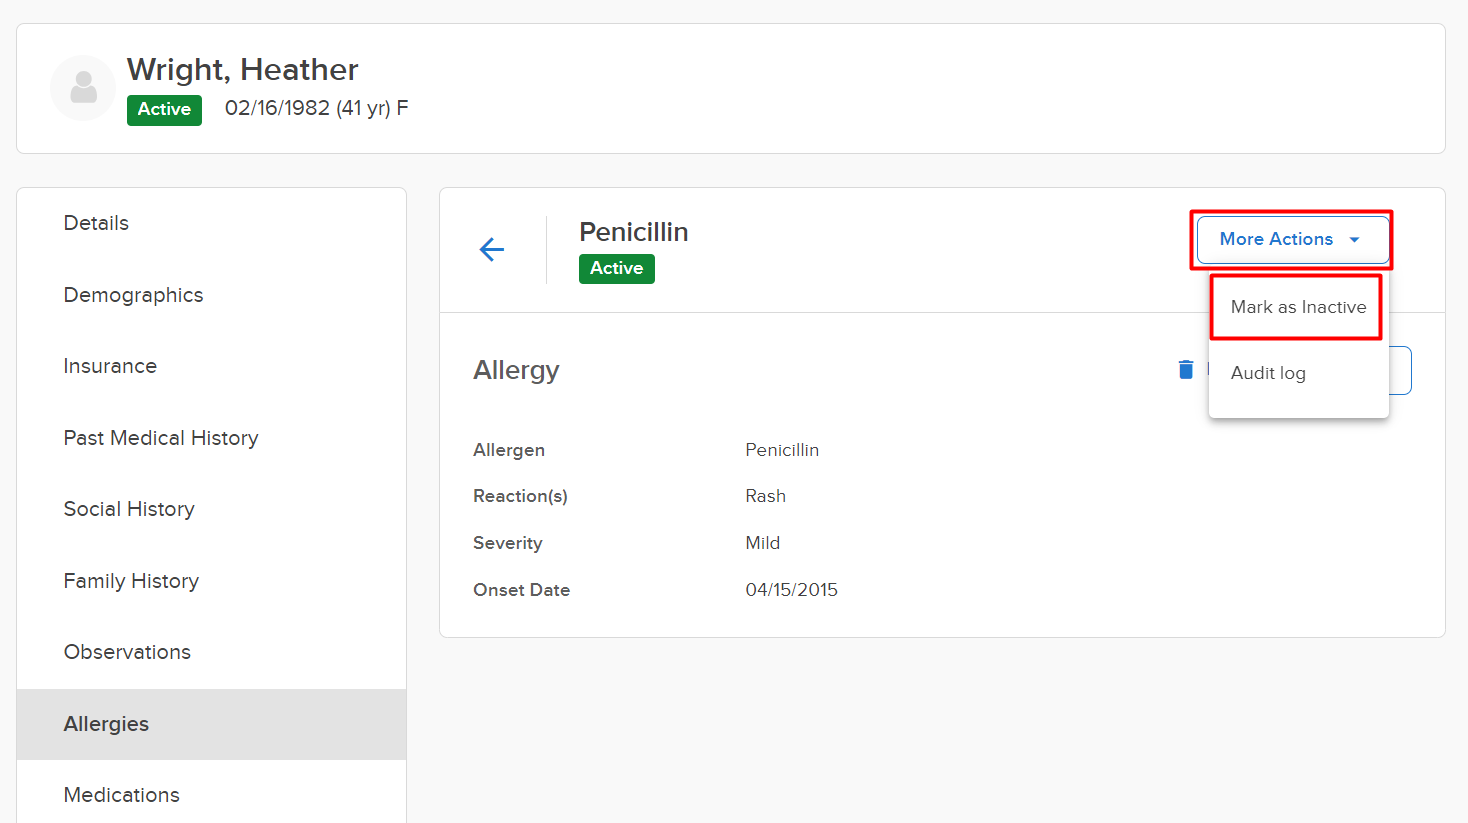Click the Active badge under Penicillin
This screenshot has height=823, width=1468.
(616, 269)
